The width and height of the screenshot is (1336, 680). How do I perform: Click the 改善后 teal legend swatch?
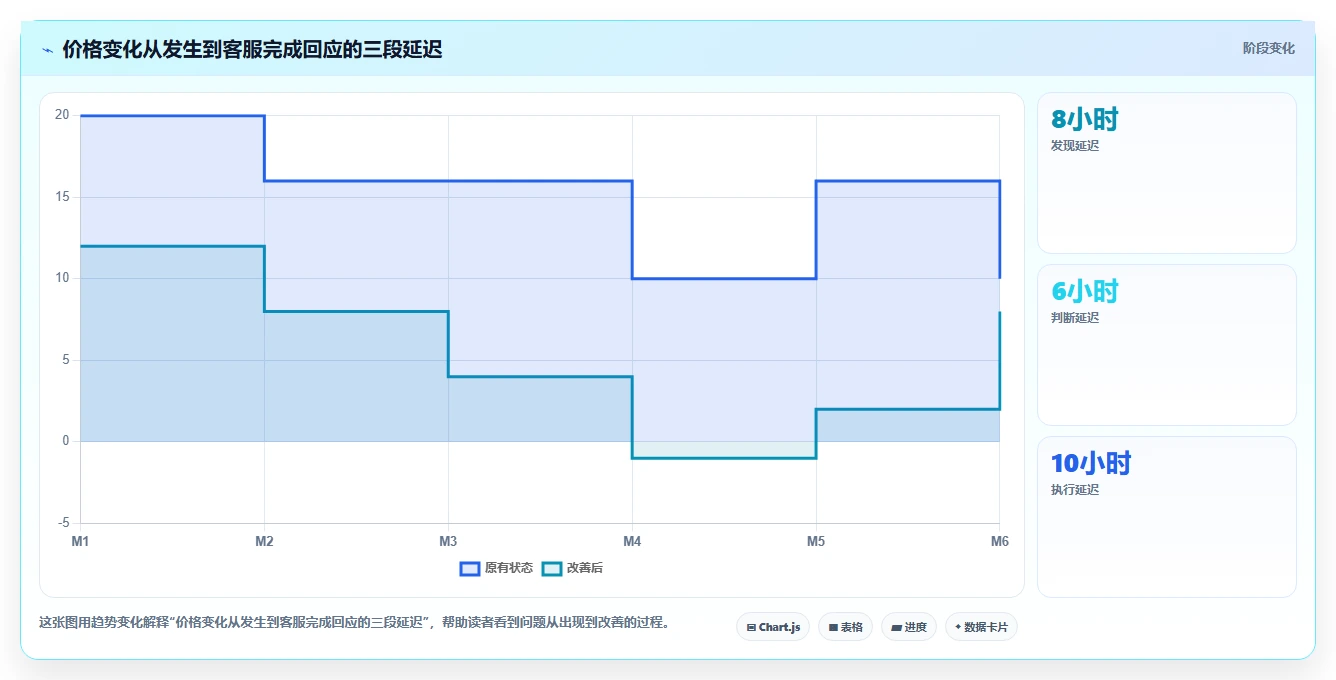click(x=552, y=568)
